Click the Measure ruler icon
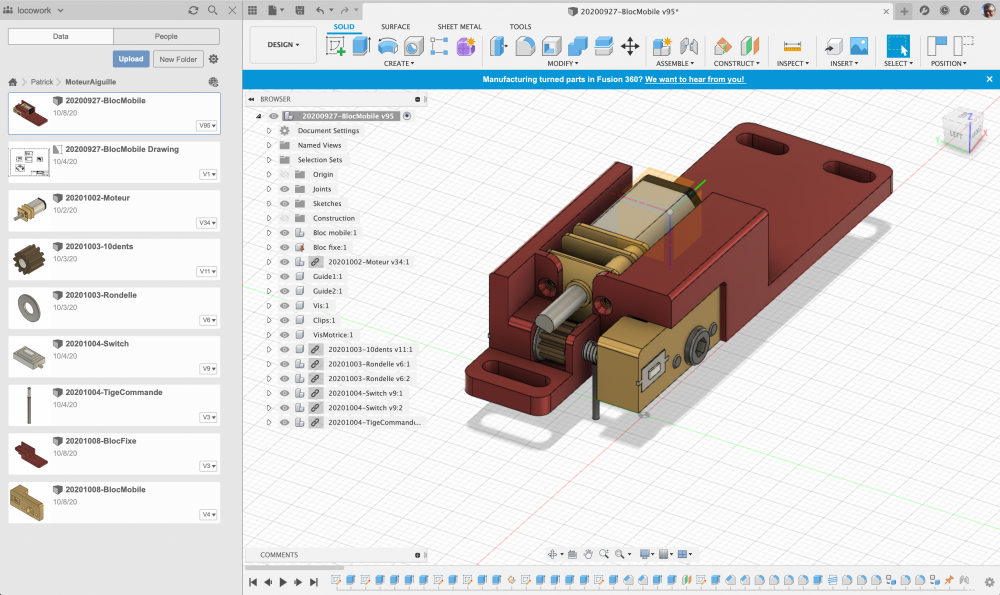 [x=792, y=46]
